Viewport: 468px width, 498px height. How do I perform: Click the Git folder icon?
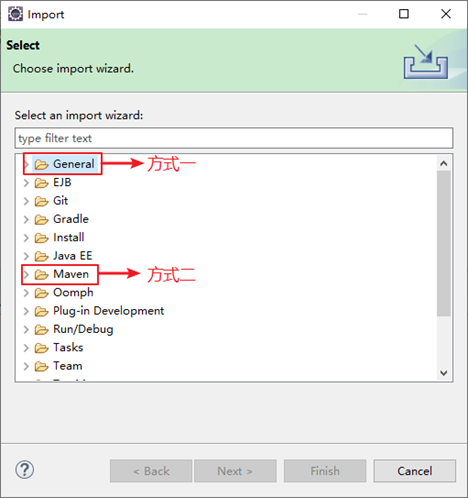[41, 201]
